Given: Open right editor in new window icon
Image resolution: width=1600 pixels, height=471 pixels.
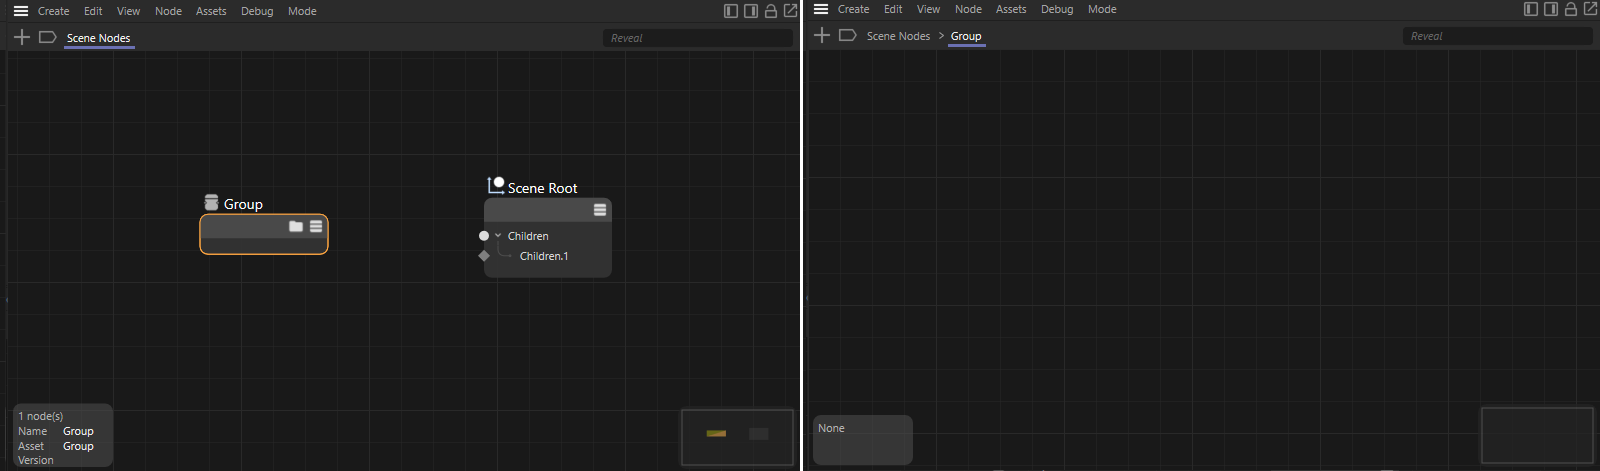Looking at the screenshot, I should pos(1591,9).
